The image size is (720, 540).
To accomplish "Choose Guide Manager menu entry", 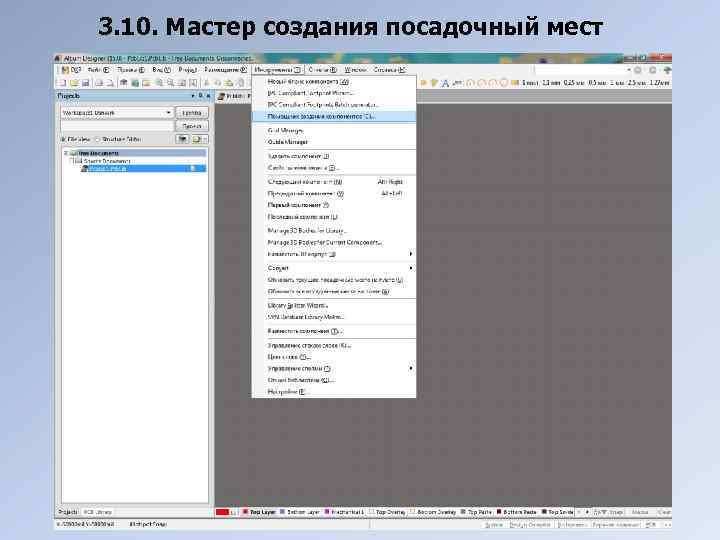I will click(334, 142).
